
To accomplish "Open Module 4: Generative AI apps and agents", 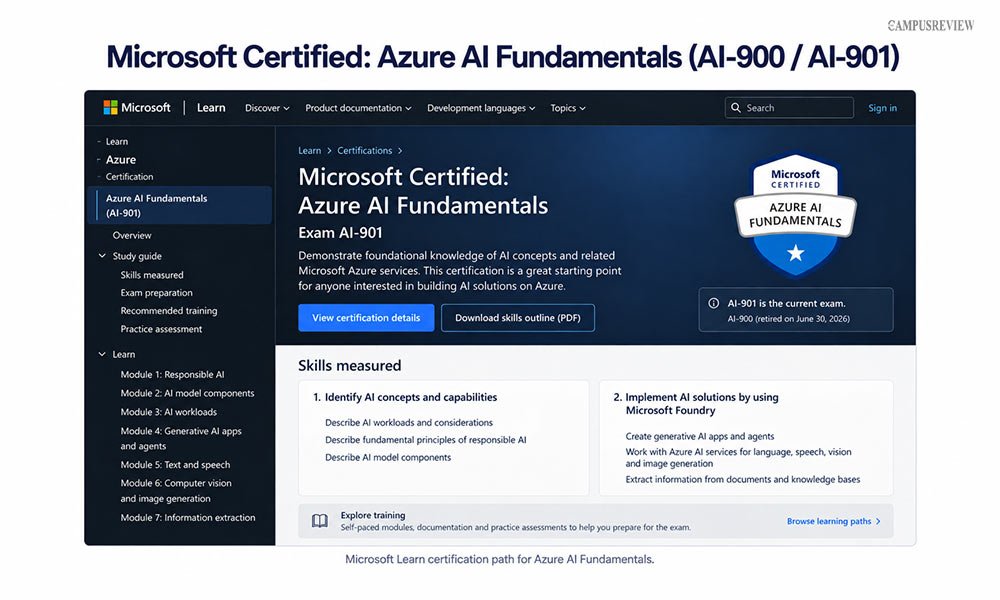I will [181, 439].
